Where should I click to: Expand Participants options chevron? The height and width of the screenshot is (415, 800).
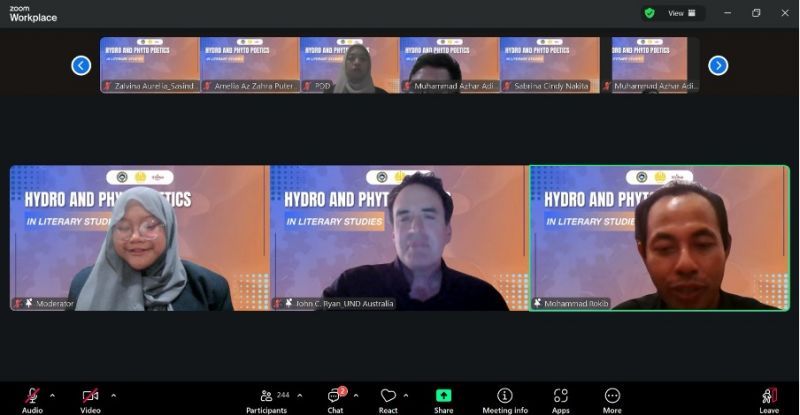(302, 395)
